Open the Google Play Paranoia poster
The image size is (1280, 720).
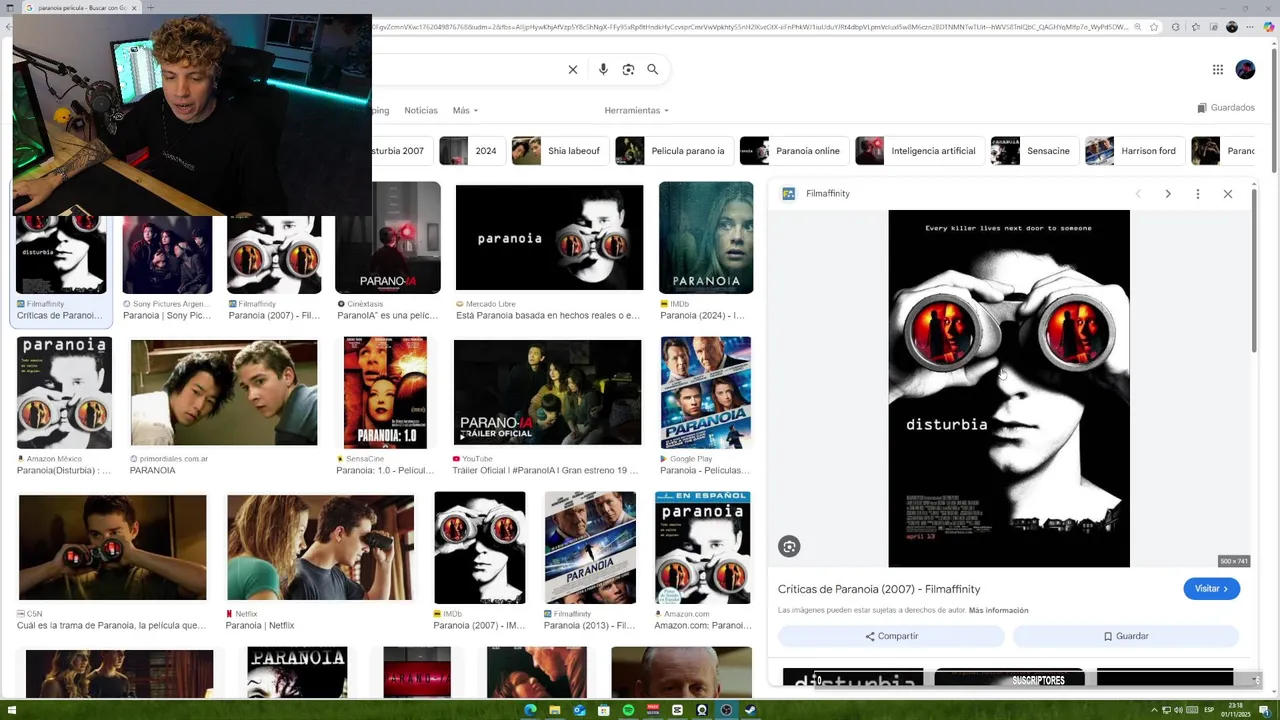point(706,392)
